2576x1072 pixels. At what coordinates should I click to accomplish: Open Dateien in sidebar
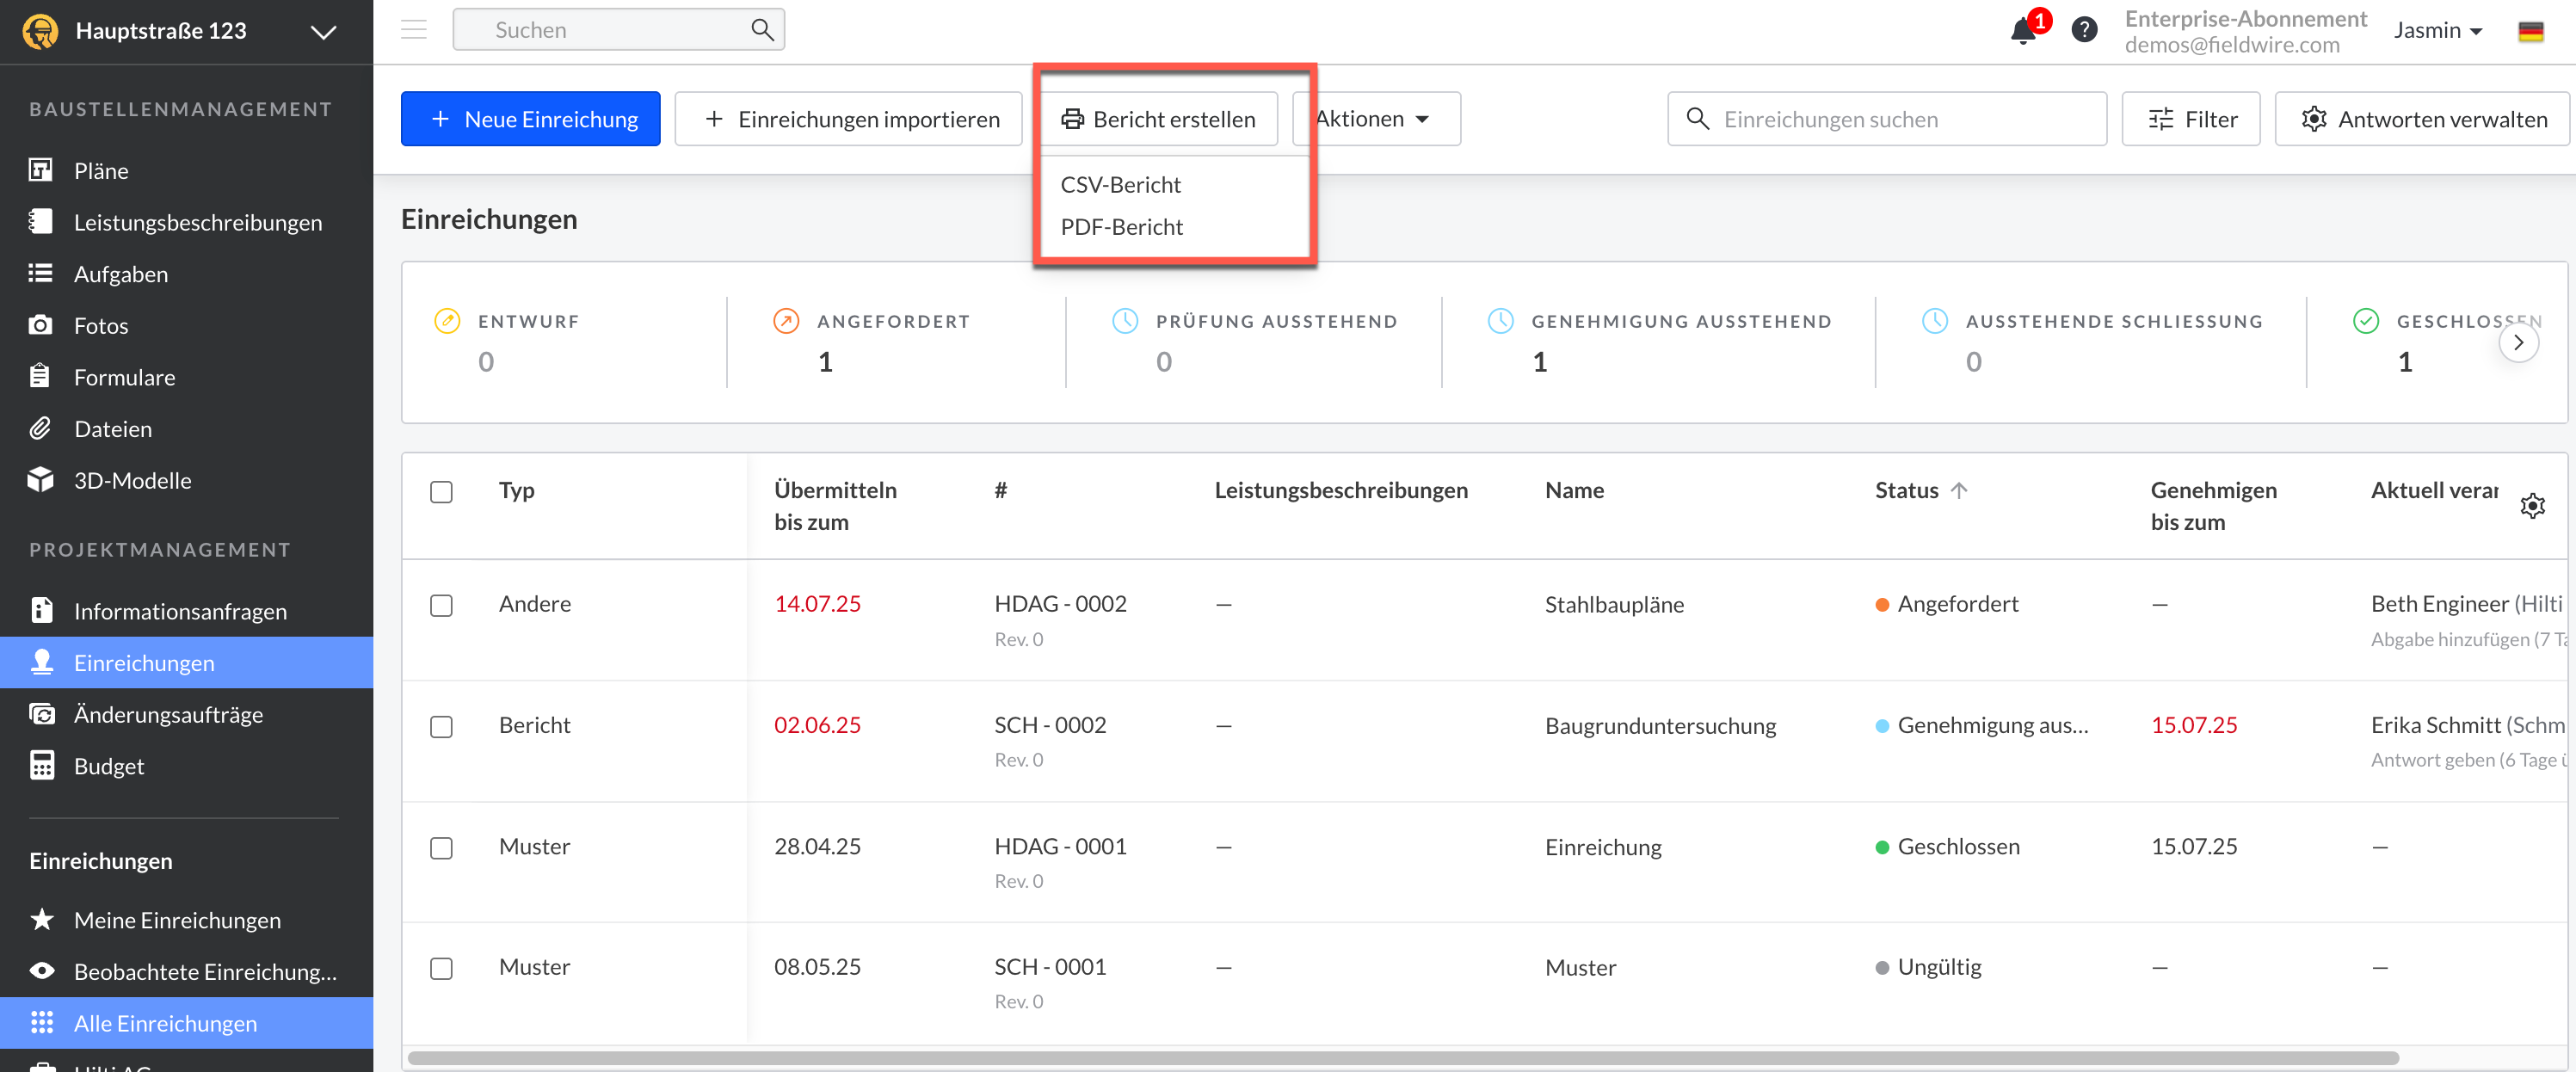tap(112, 429)
